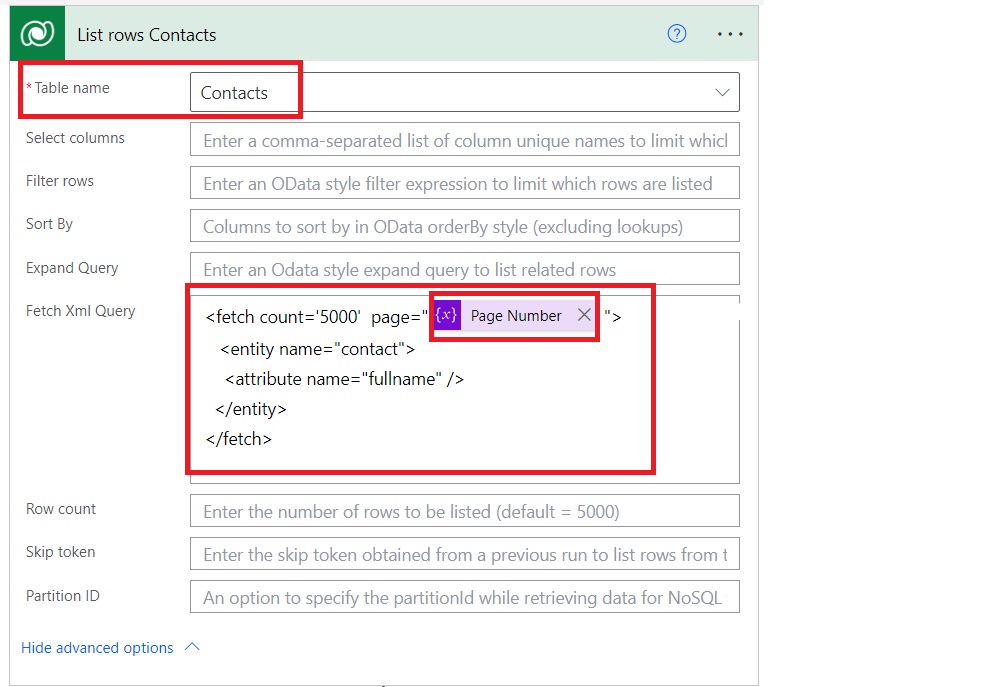
Task: Open the ellipsis more options menu
Action: [x=730, y=34]
